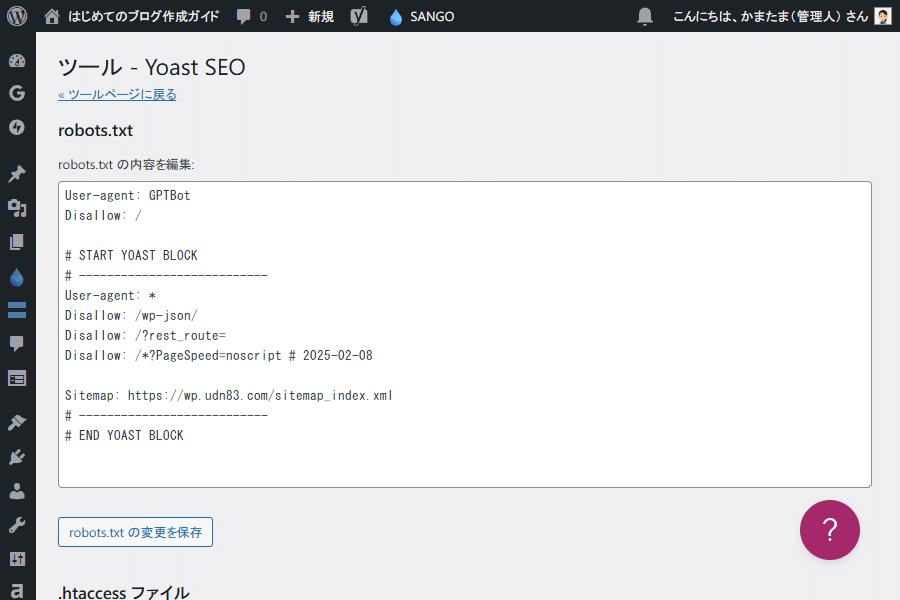
Task: Open comments bubble in admin bar
Action: click(251, 16)
